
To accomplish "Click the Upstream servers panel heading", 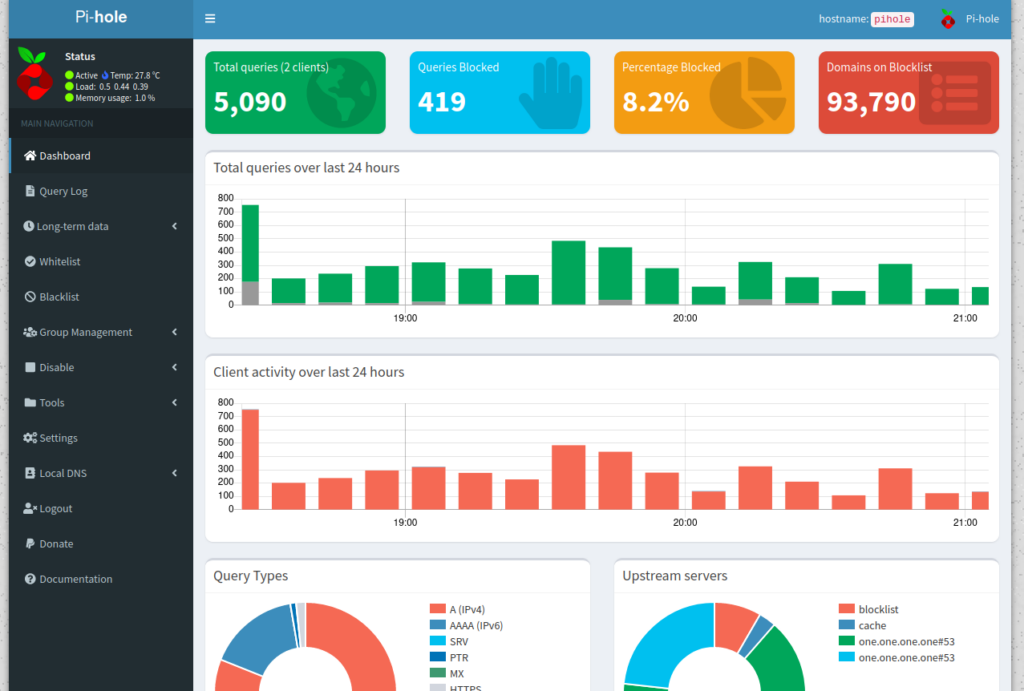I will (675, 576).
